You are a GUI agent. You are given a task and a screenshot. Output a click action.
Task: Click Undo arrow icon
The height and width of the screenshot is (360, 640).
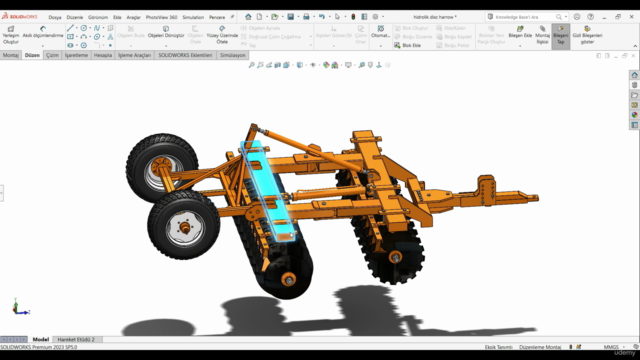coord(322,17)
